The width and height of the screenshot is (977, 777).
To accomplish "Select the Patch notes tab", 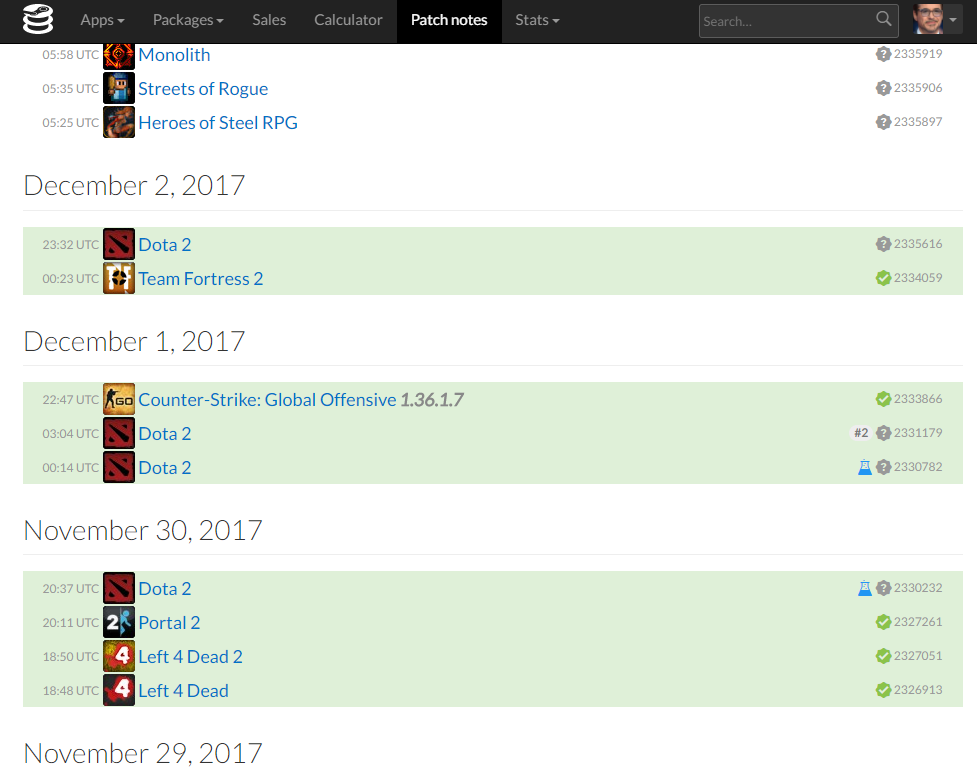I will (449, 20).
